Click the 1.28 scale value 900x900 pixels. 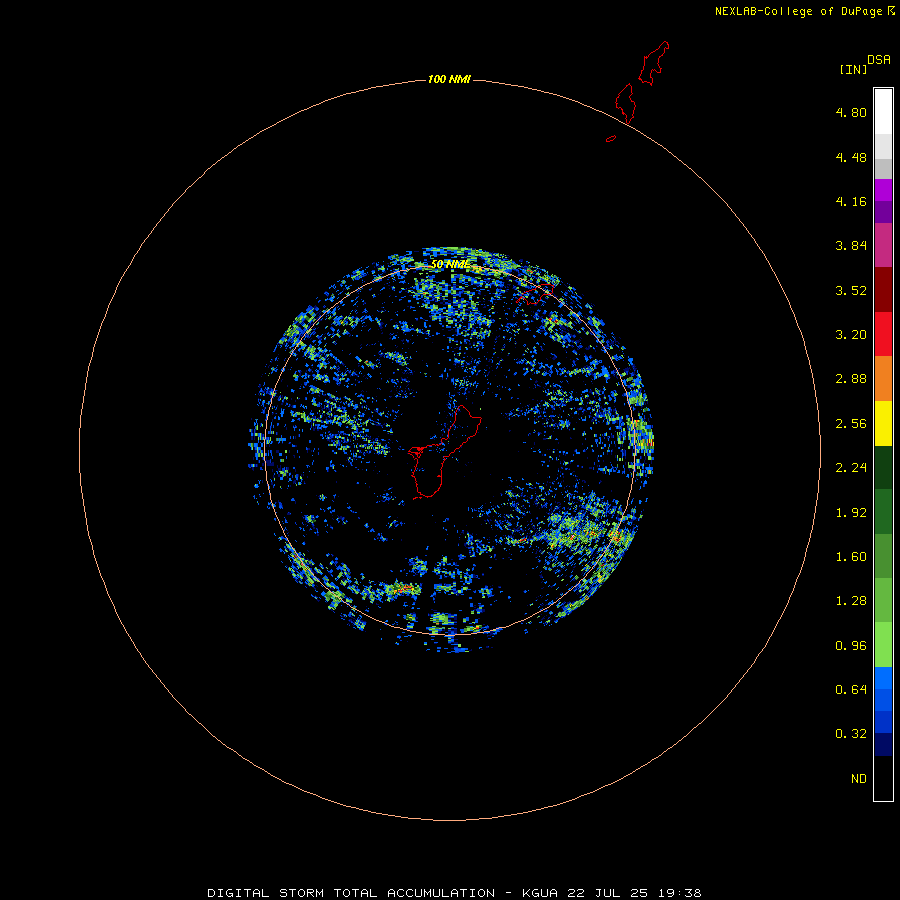coord(851,601)
